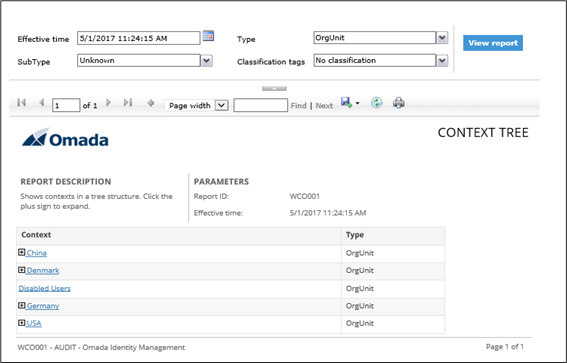567x363 pixels.
Task: Click the Next search link
Action: pyautogui.click(x=324, y=106)
